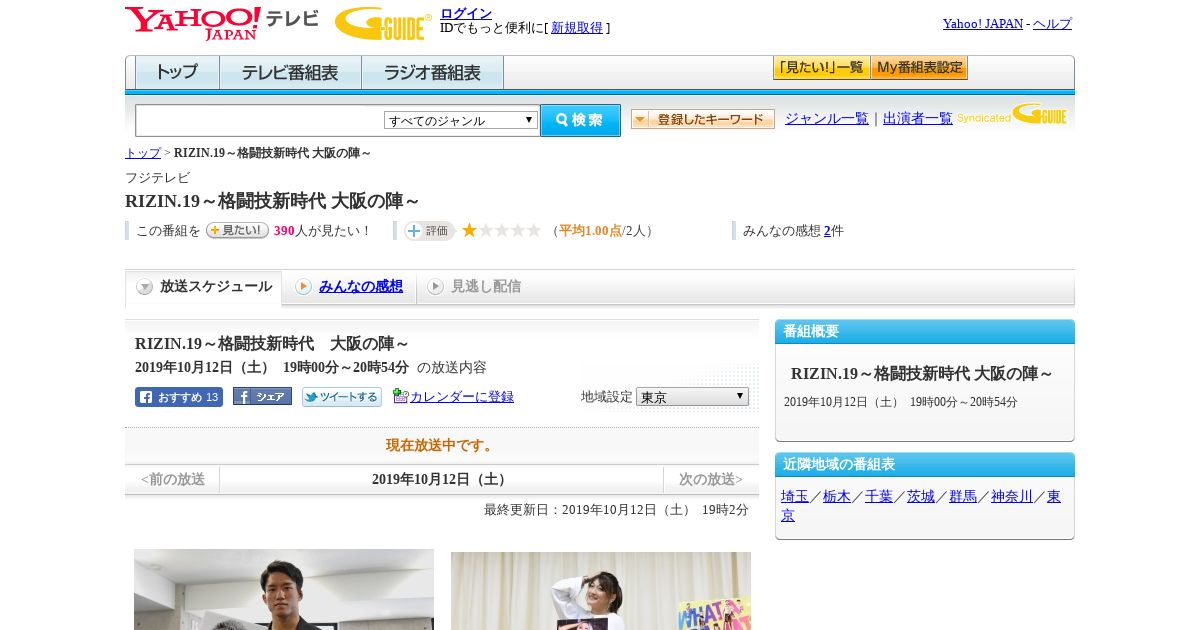Open the 出演者一覧 link
1200x630 pixels.
coord(918,118)
